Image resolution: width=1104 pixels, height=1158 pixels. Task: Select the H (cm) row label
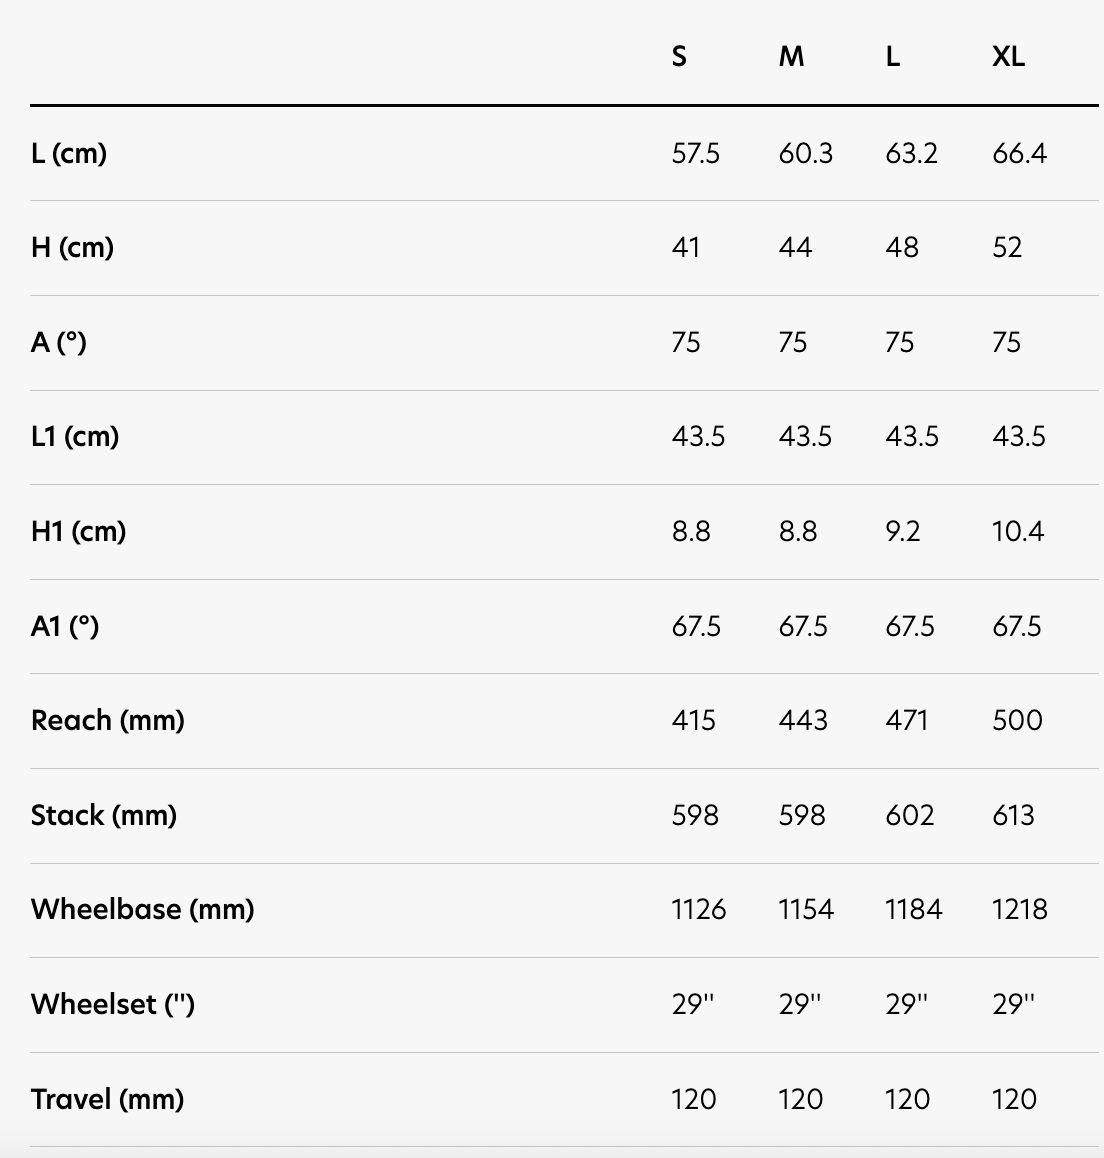pyautogui.click(x=72, y=248)
